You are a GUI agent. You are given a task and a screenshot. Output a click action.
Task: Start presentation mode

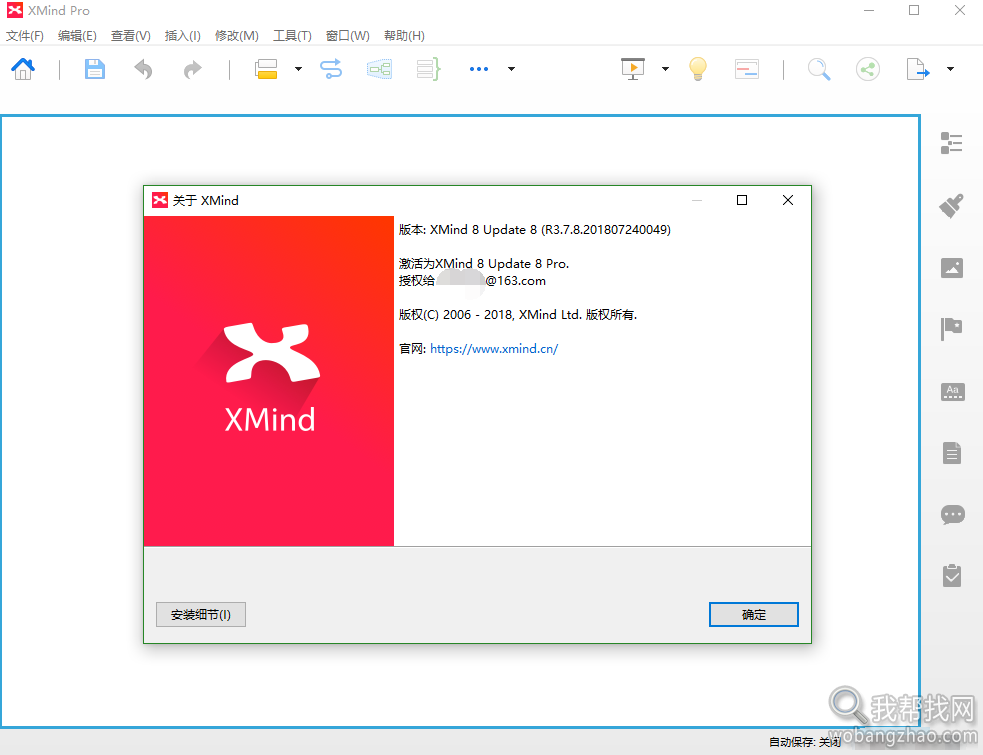633,69
